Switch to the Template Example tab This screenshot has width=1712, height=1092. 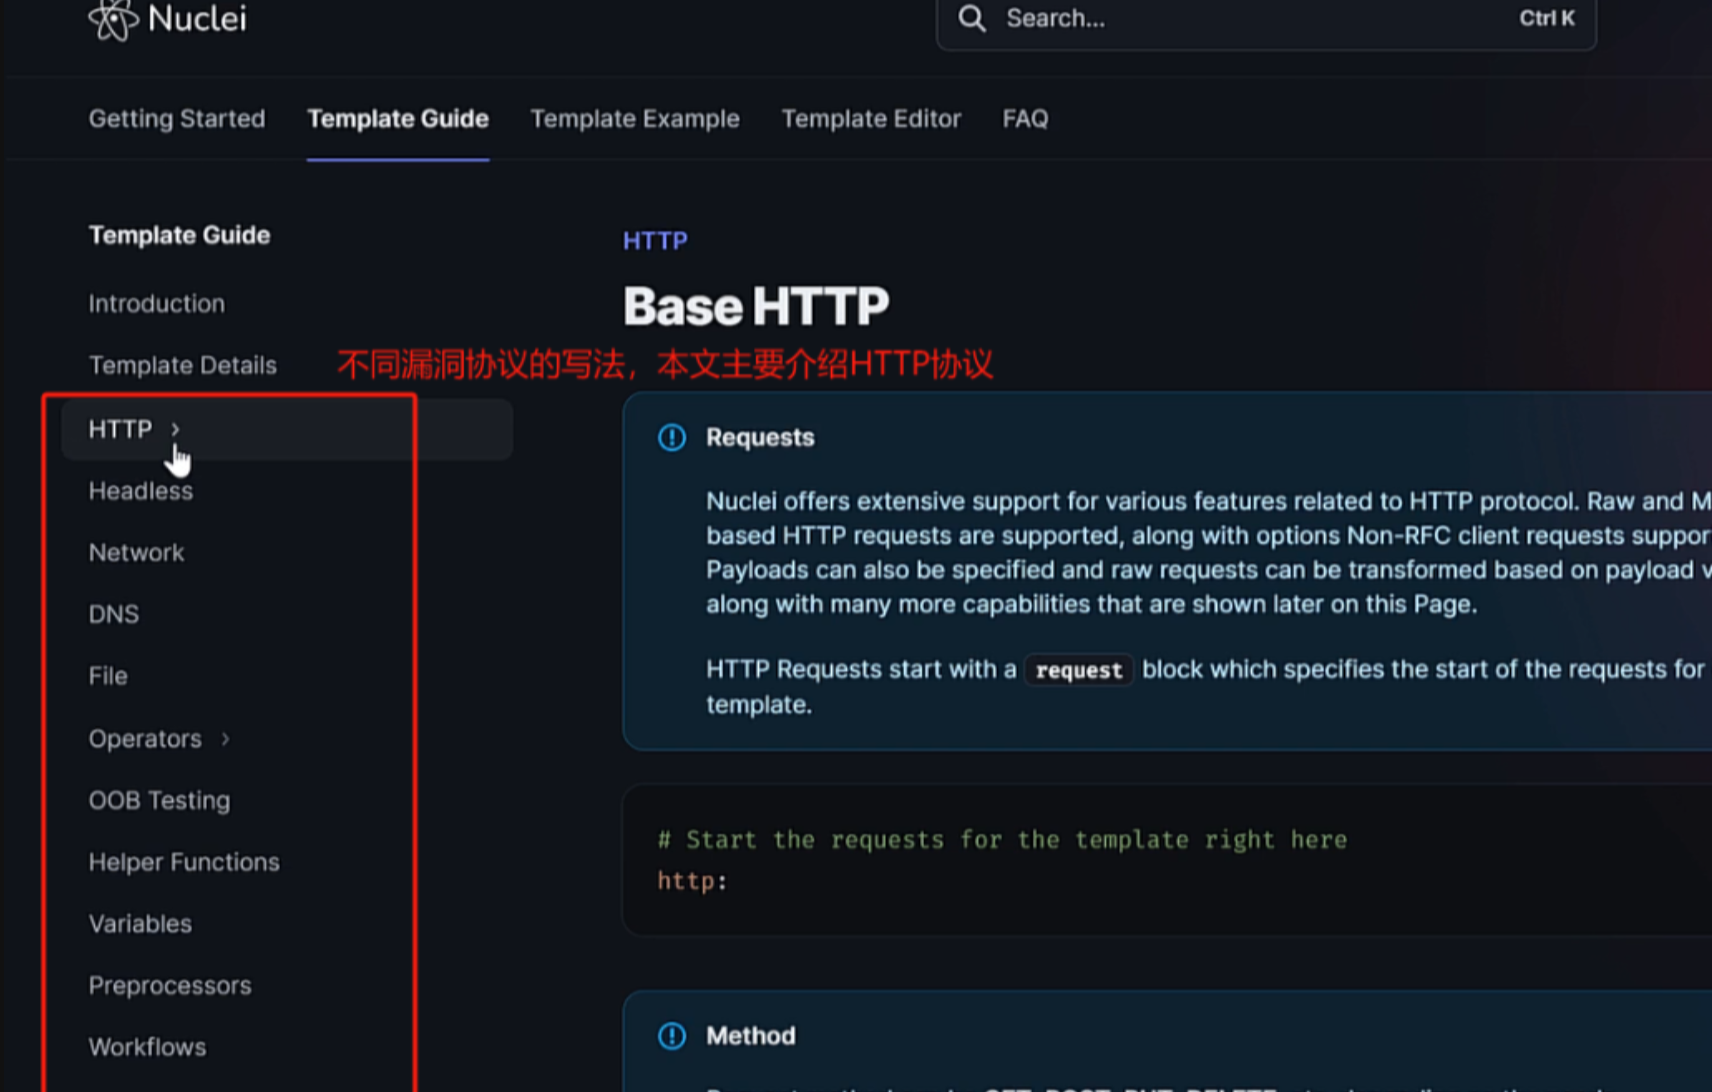click(635, 119)
